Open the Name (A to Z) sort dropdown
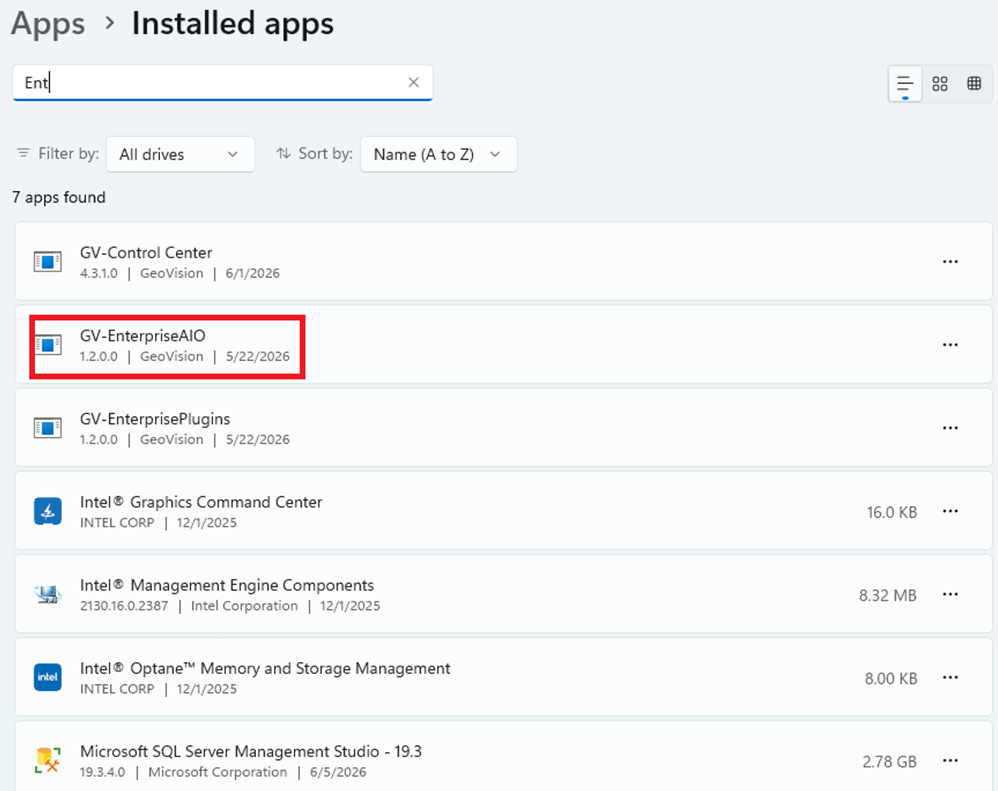The image size is (998, 791). click(x=439, y=154)
